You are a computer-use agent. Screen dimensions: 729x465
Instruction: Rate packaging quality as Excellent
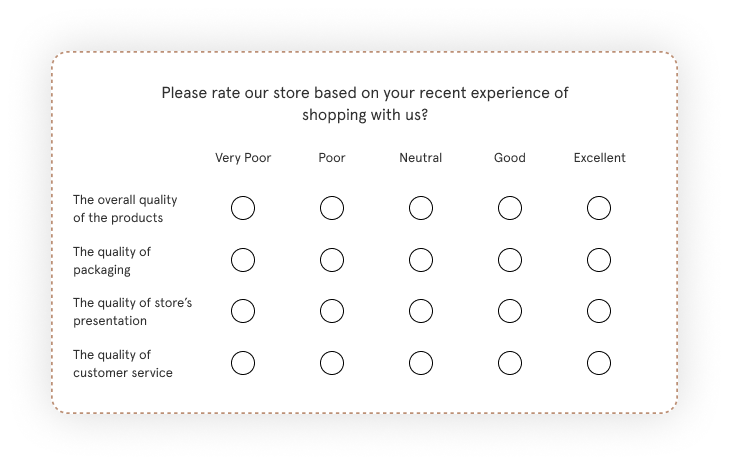point(599,260)
